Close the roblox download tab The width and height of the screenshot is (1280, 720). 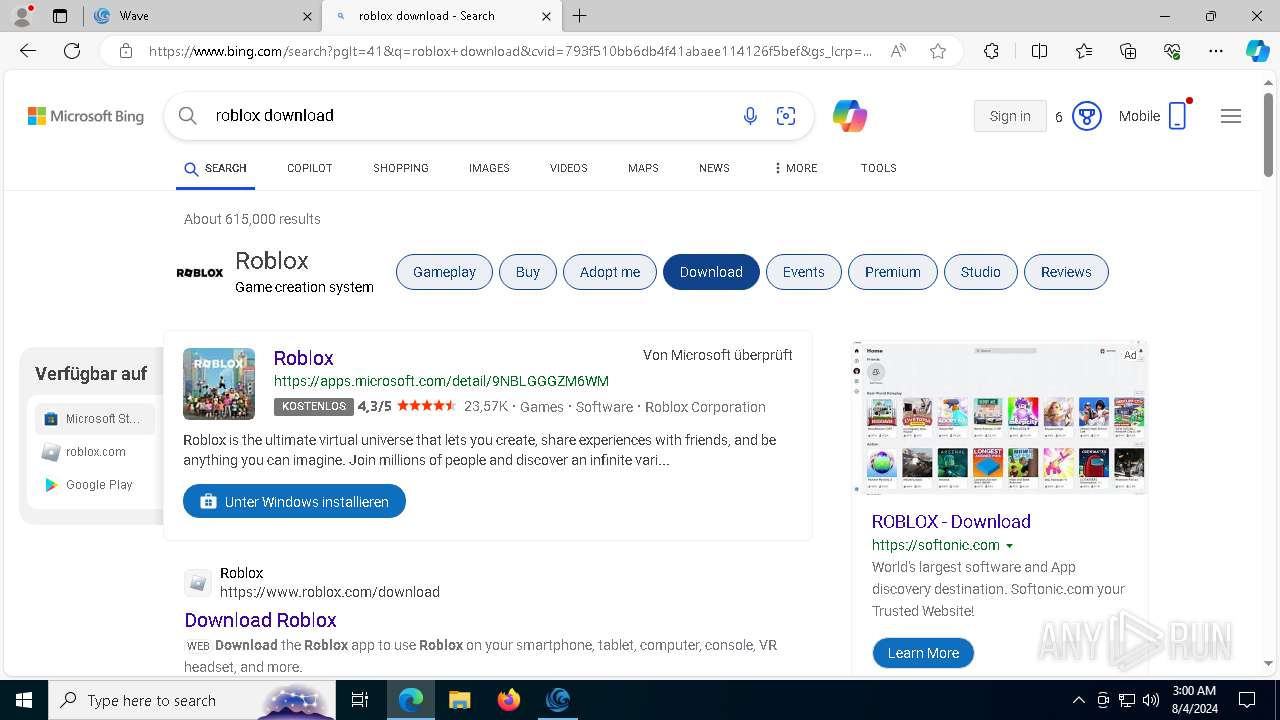coord(546,16)
